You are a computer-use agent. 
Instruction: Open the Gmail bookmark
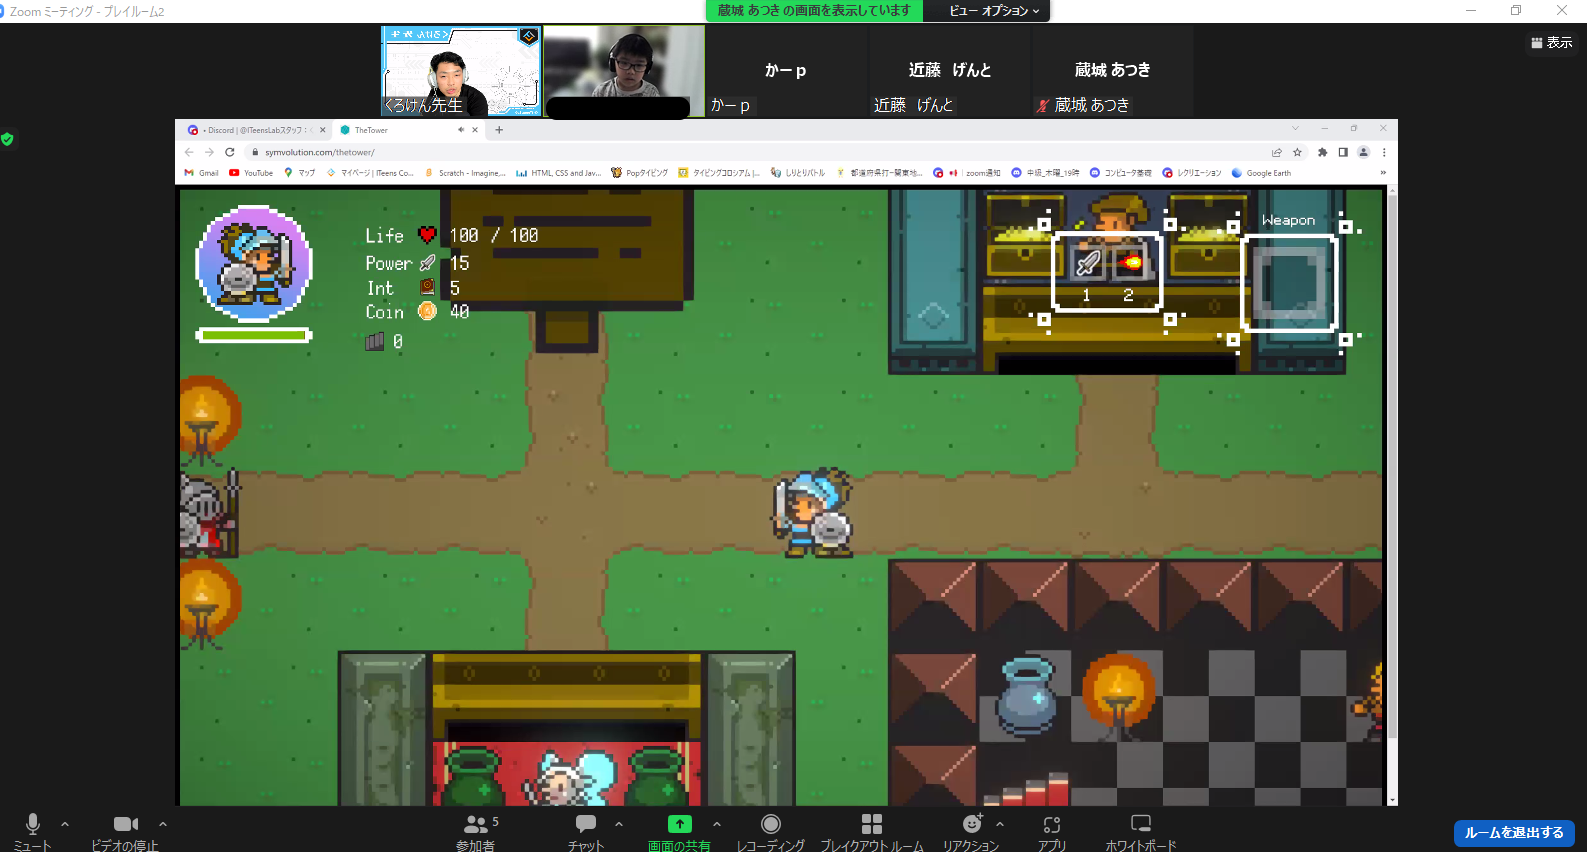point(202,173)
